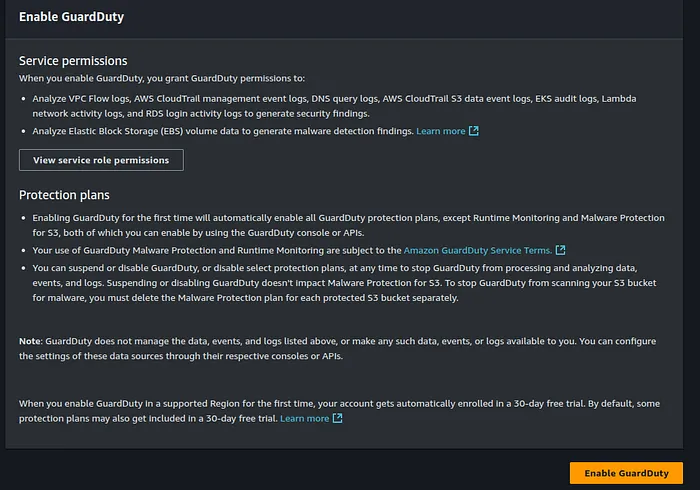
Task: Click the Service permissions heading
Action: (73, 61)
